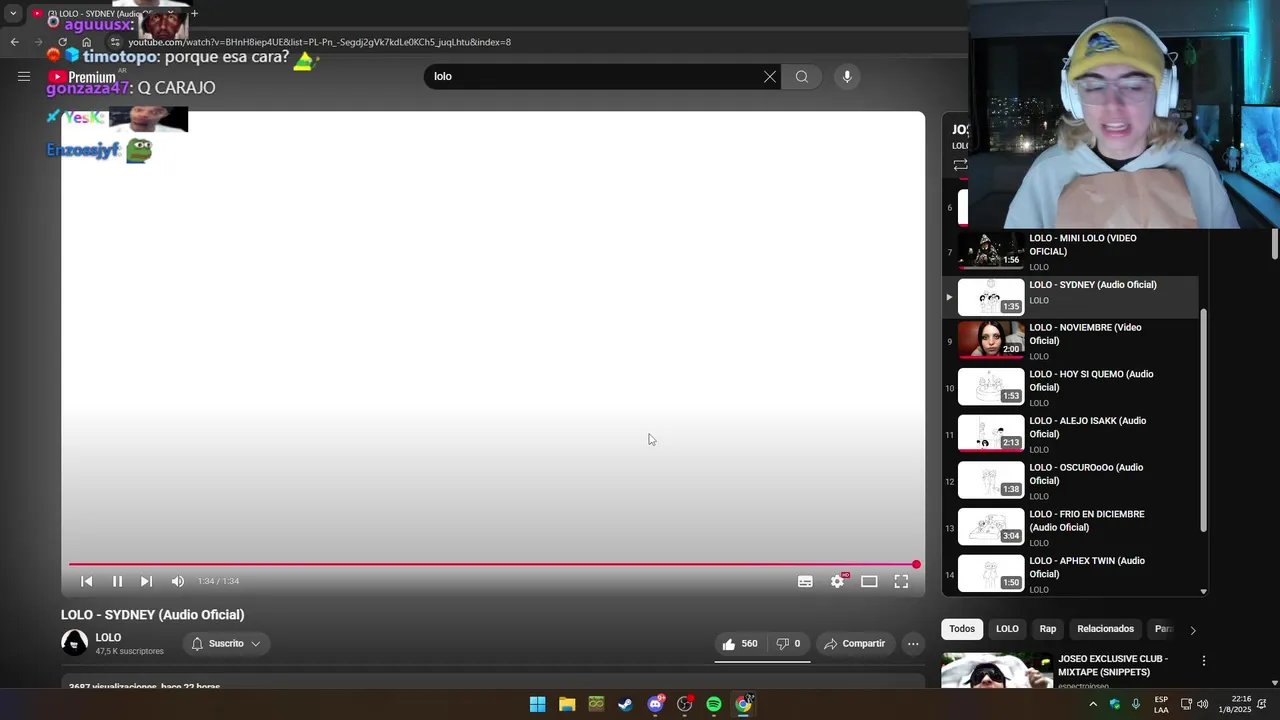Image resolution: width=1280 pixels, height=720 pixels.
Task: Select the Rap filter chip
Action: tap(1048, 629)
